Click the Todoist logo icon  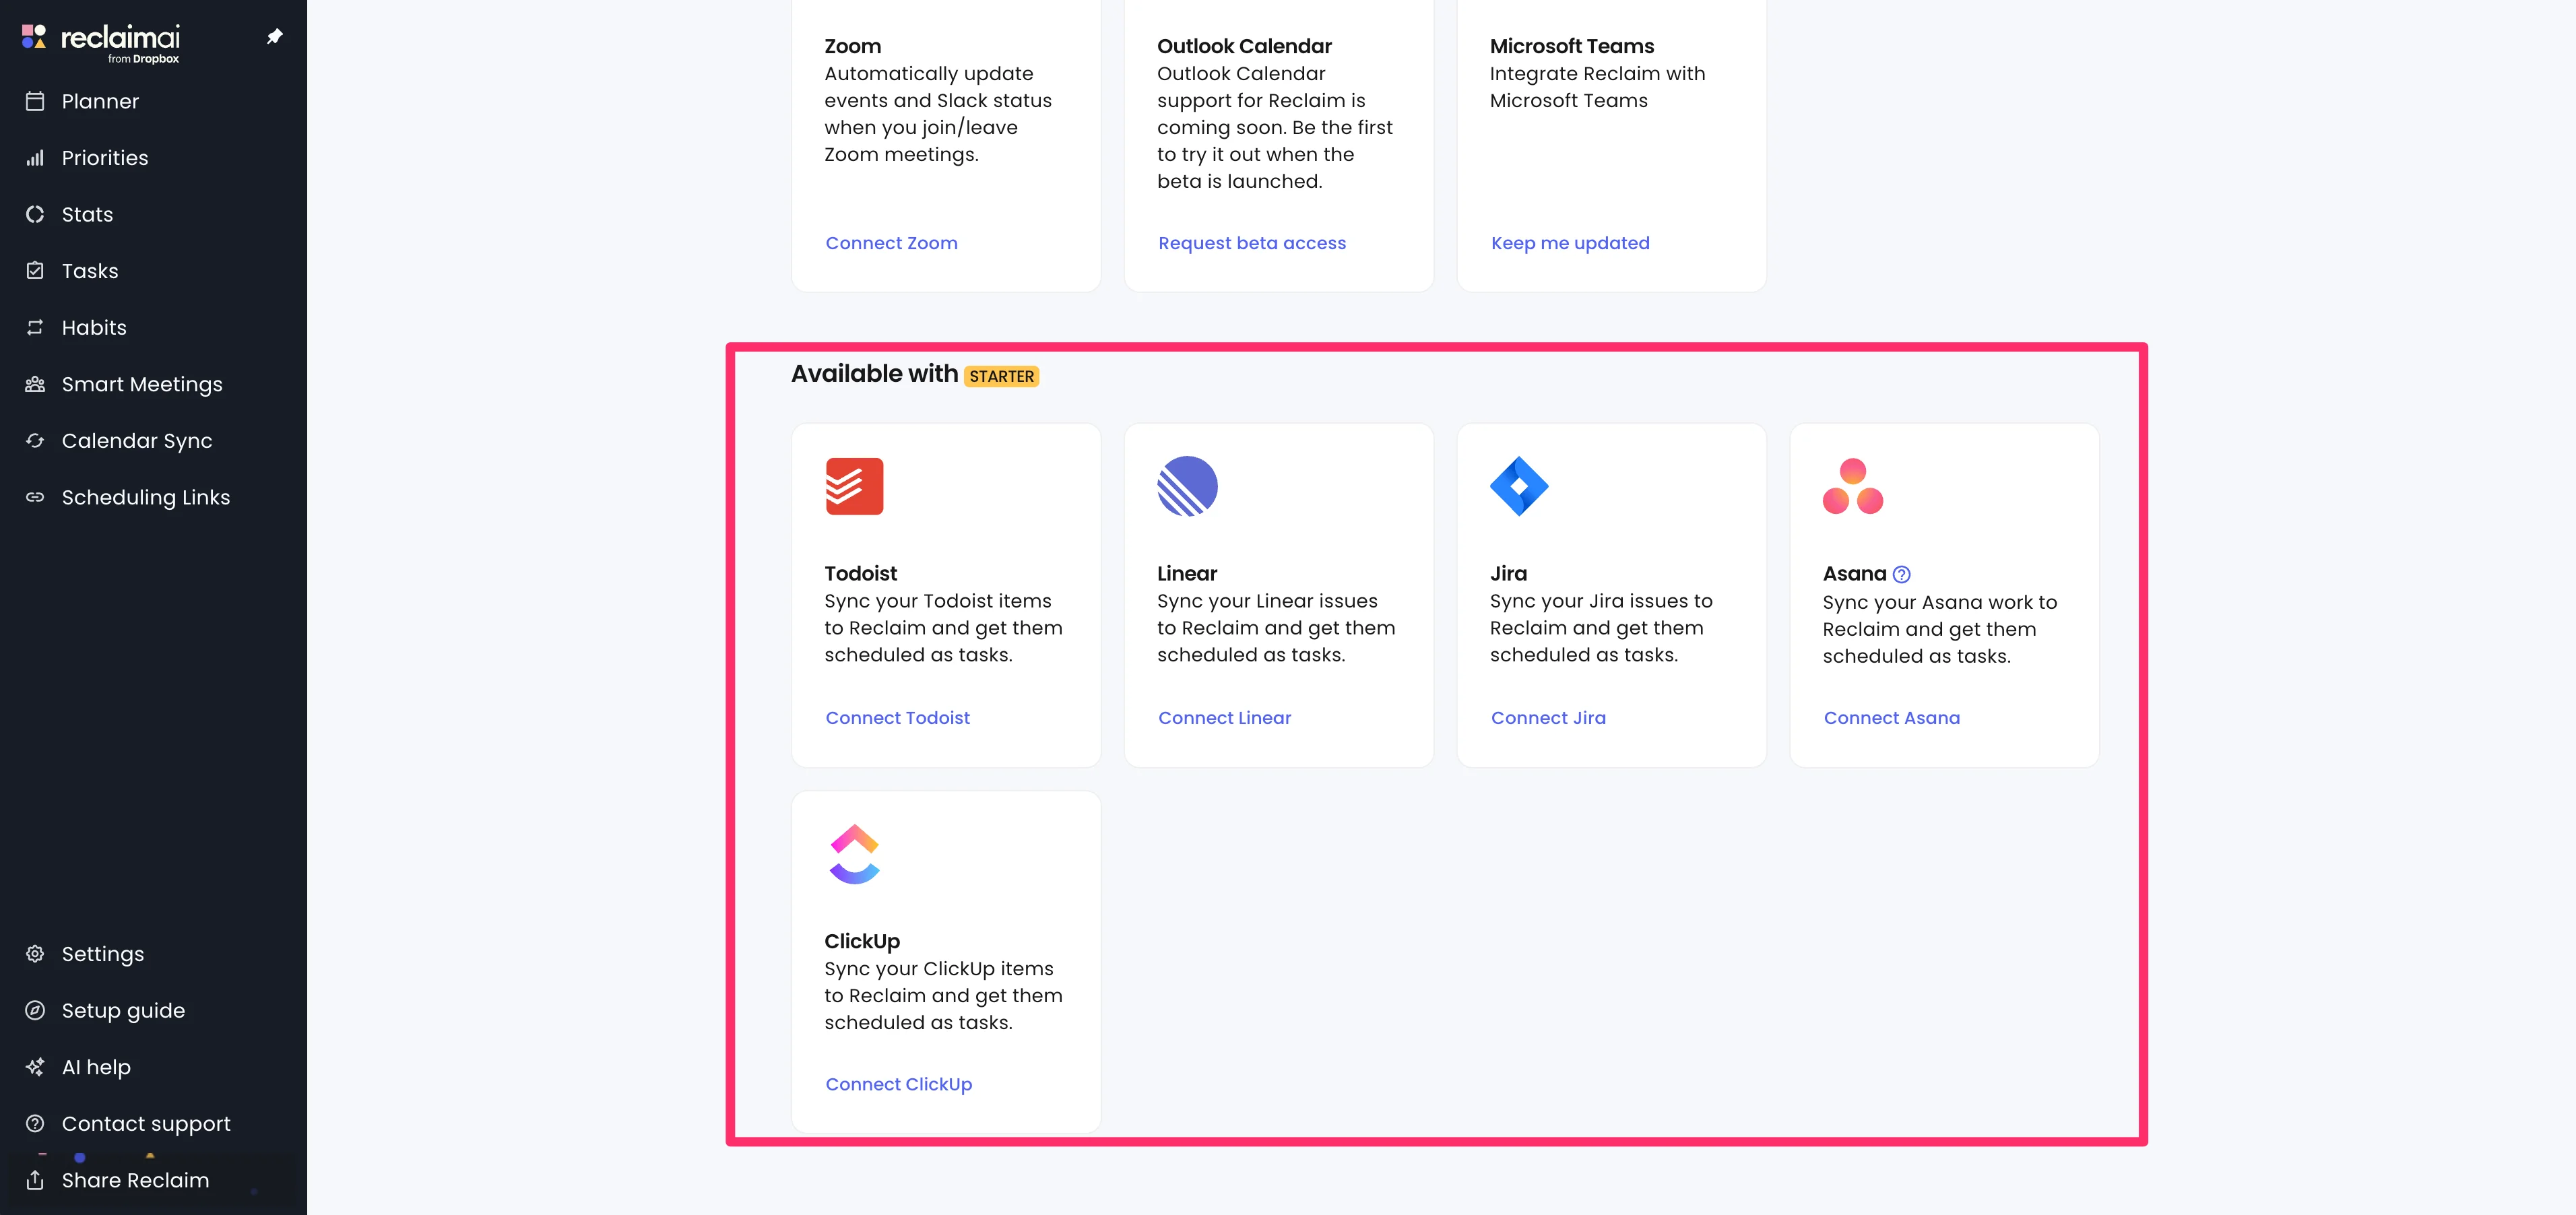pyautogui.click(x=854, y=486)
